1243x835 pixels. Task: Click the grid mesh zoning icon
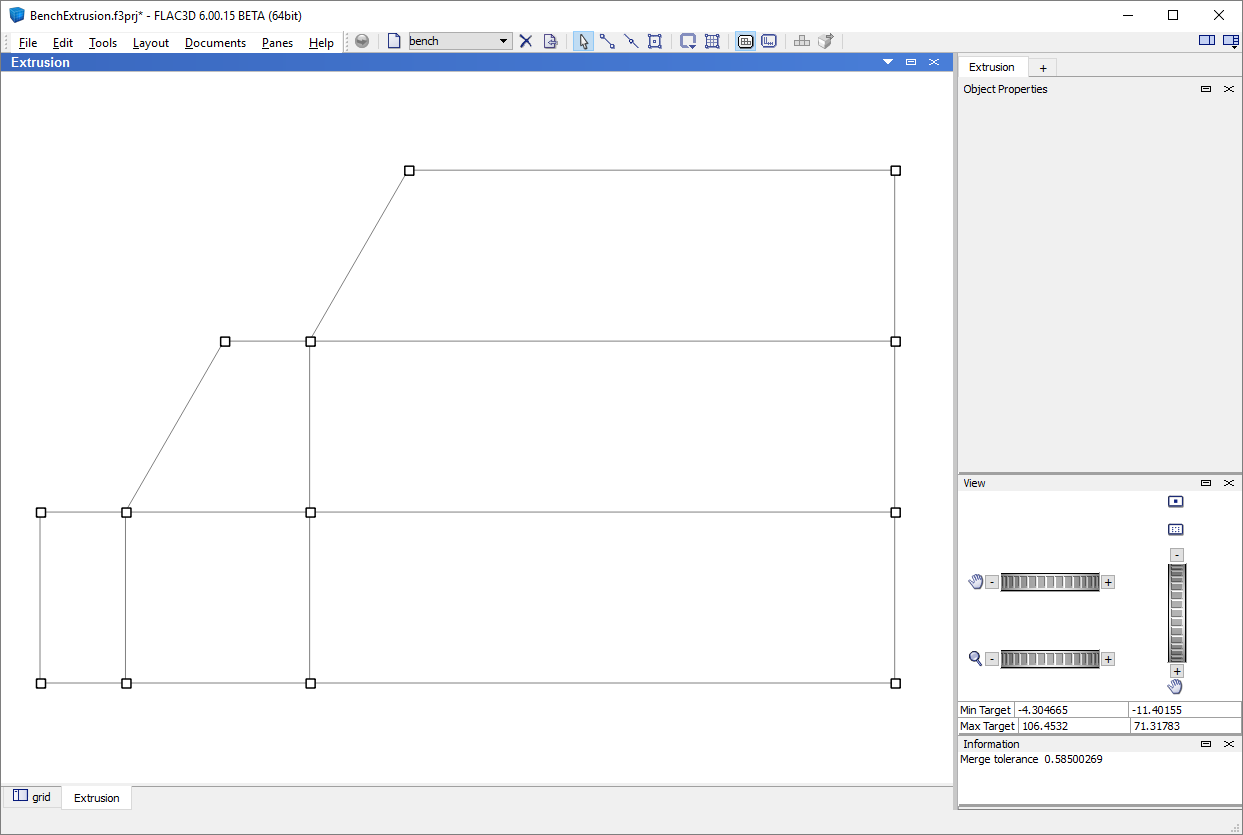coord(712,41)
